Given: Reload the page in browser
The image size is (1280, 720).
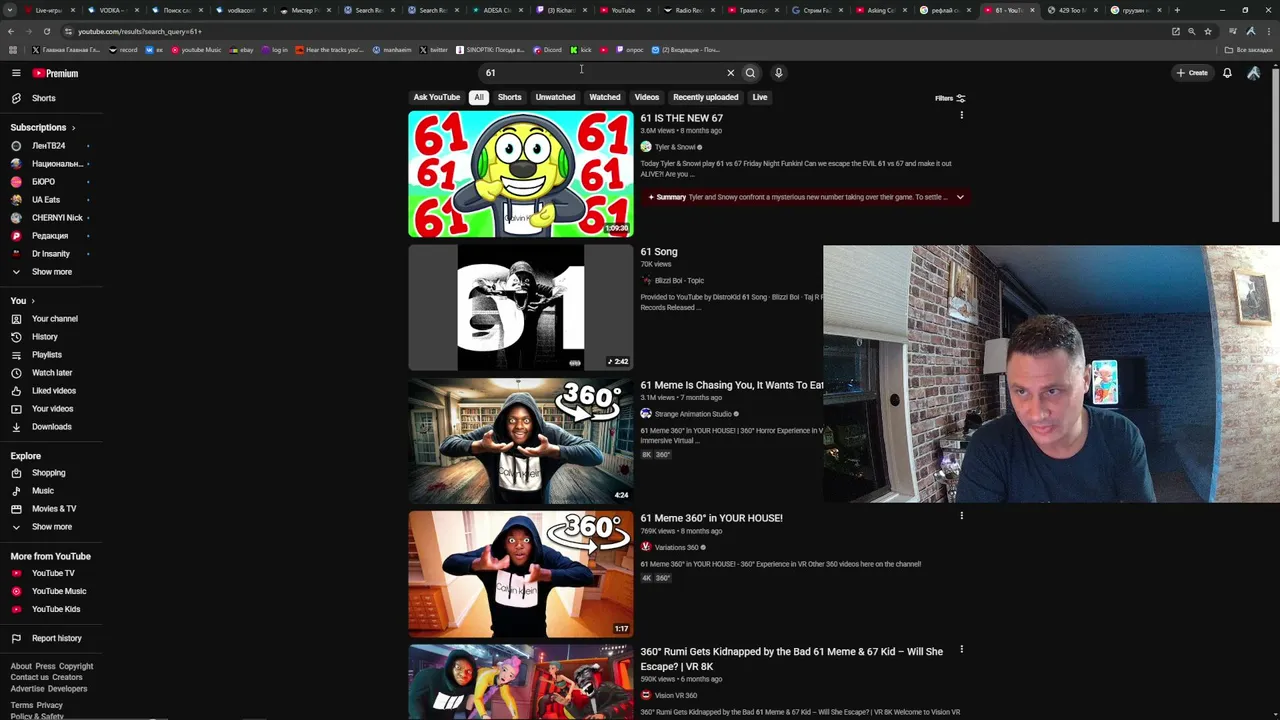Looking at the screenshot, I should (x=46, y=31).
